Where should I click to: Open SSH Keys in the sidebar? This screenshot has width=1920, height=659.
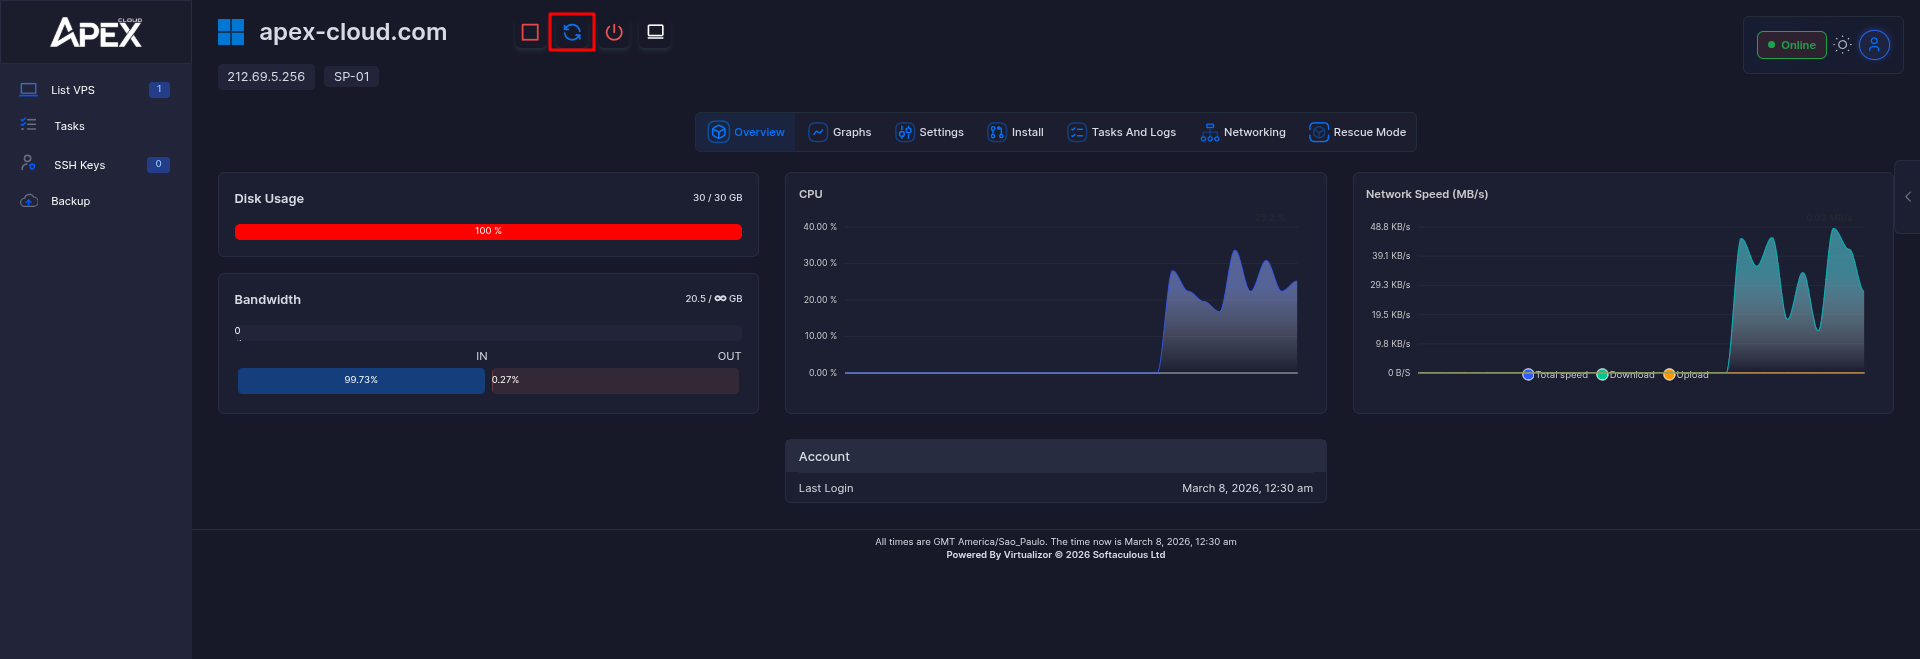point(79,165)
